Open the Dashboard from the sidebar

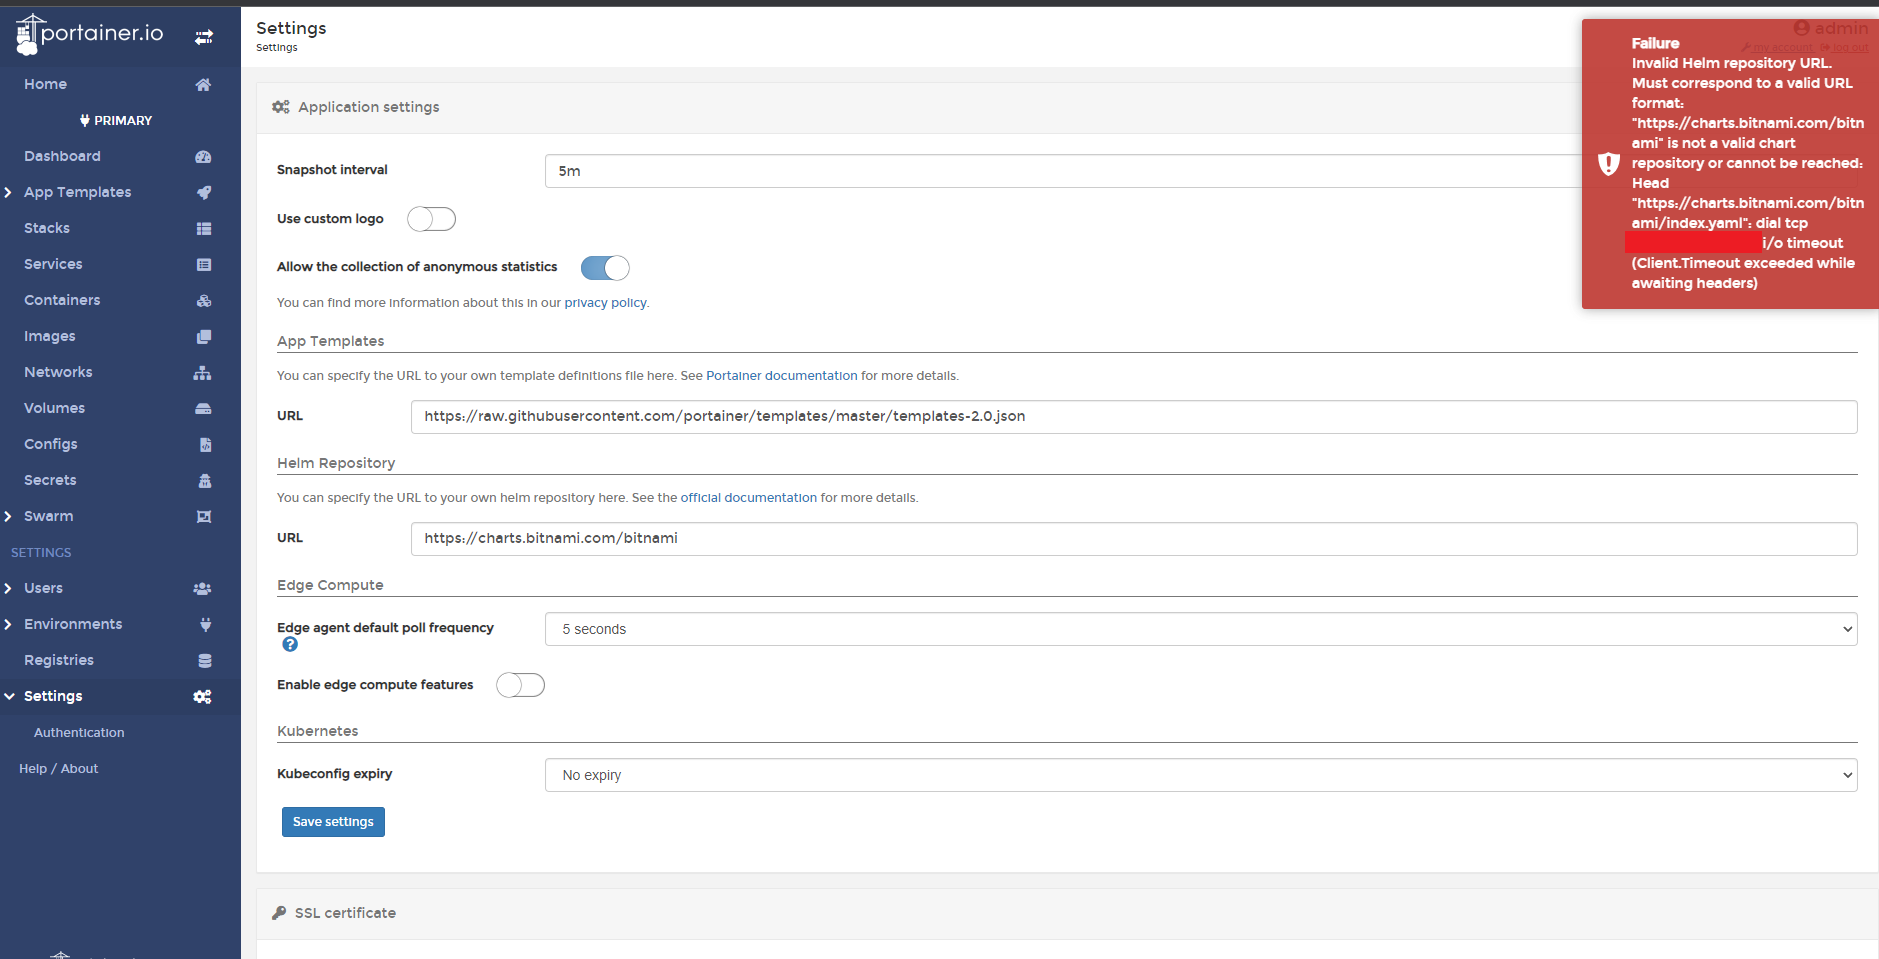[x=62, y=156]
